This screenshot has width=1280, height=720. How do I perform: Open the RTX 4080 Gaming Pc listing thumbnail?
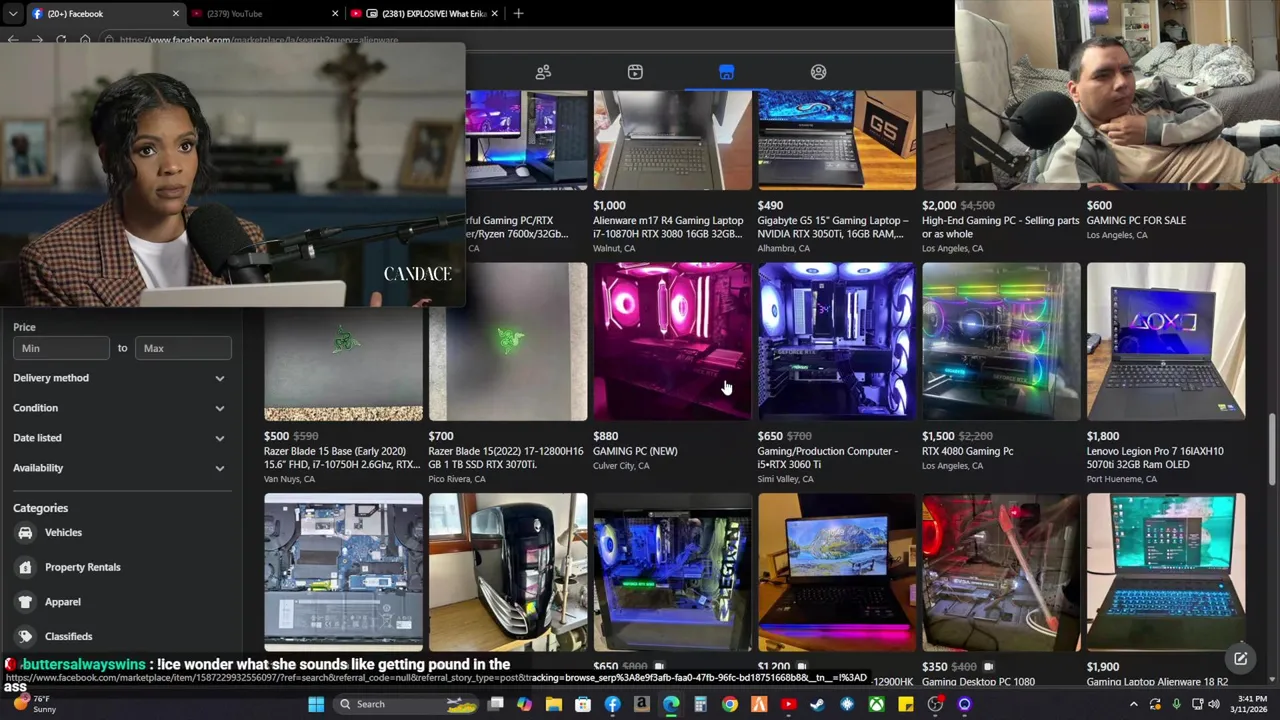1001,341
